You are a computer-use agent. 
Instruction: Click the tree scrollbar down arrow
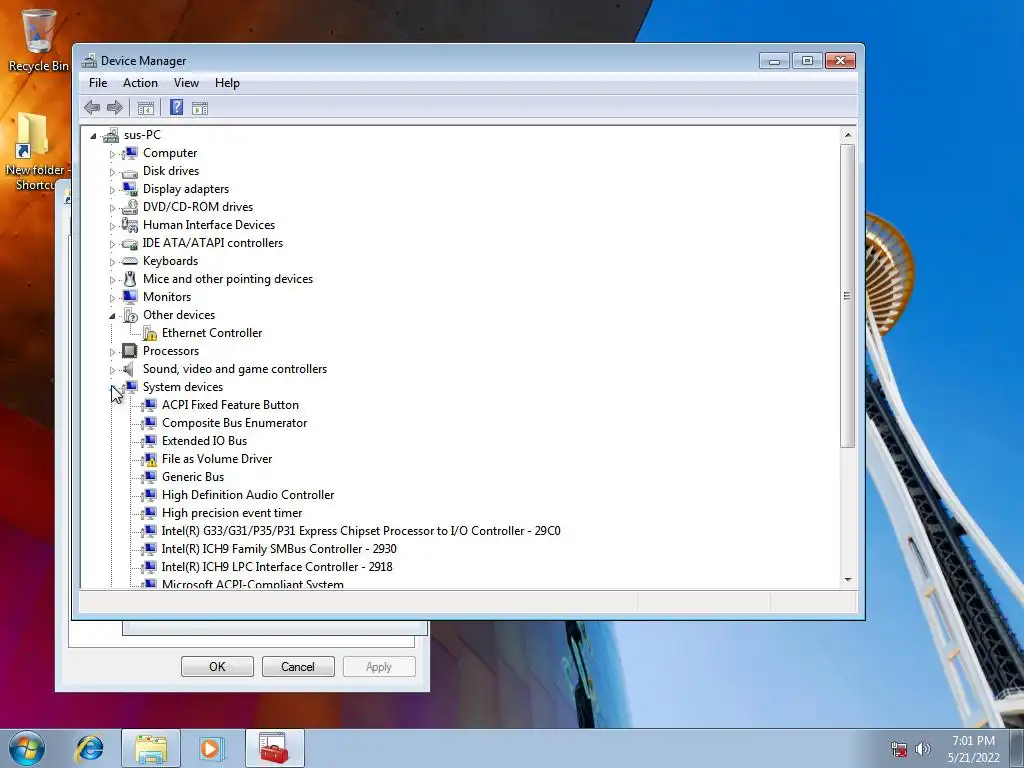tap(848, 580)
